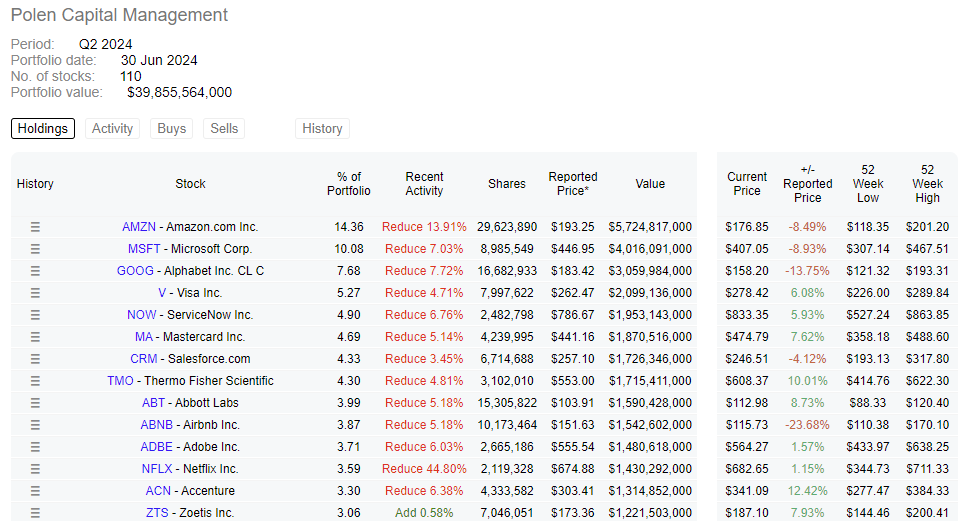This screenshot has height=521, width=961.
Task: Click Accenture's 12.42% price change
Action: pyautogui.click(x=808, y=492)
